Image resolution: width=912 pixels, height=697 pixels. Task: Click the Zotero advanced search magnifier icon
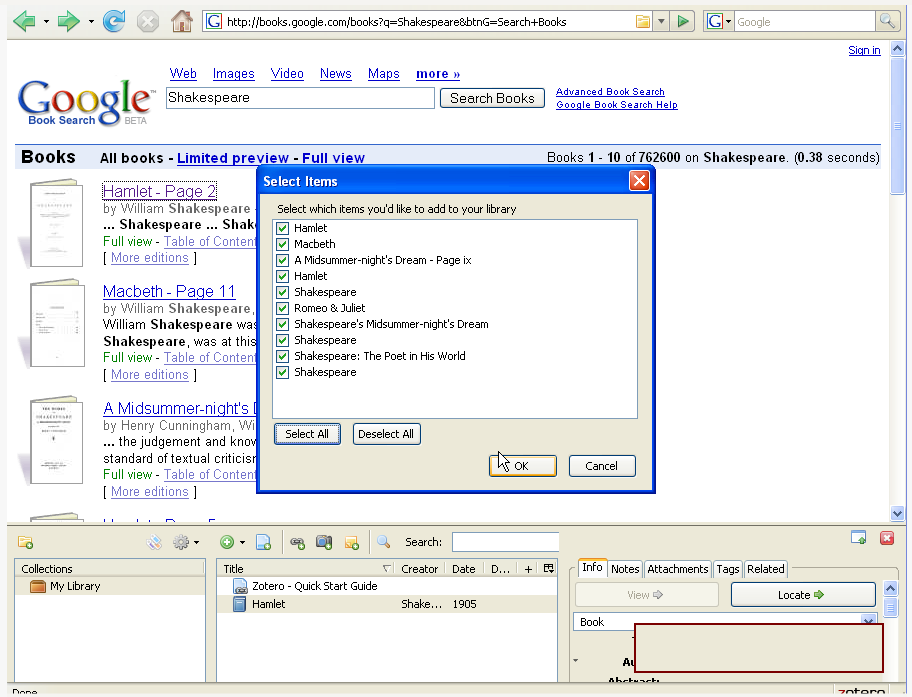[383, 542]
